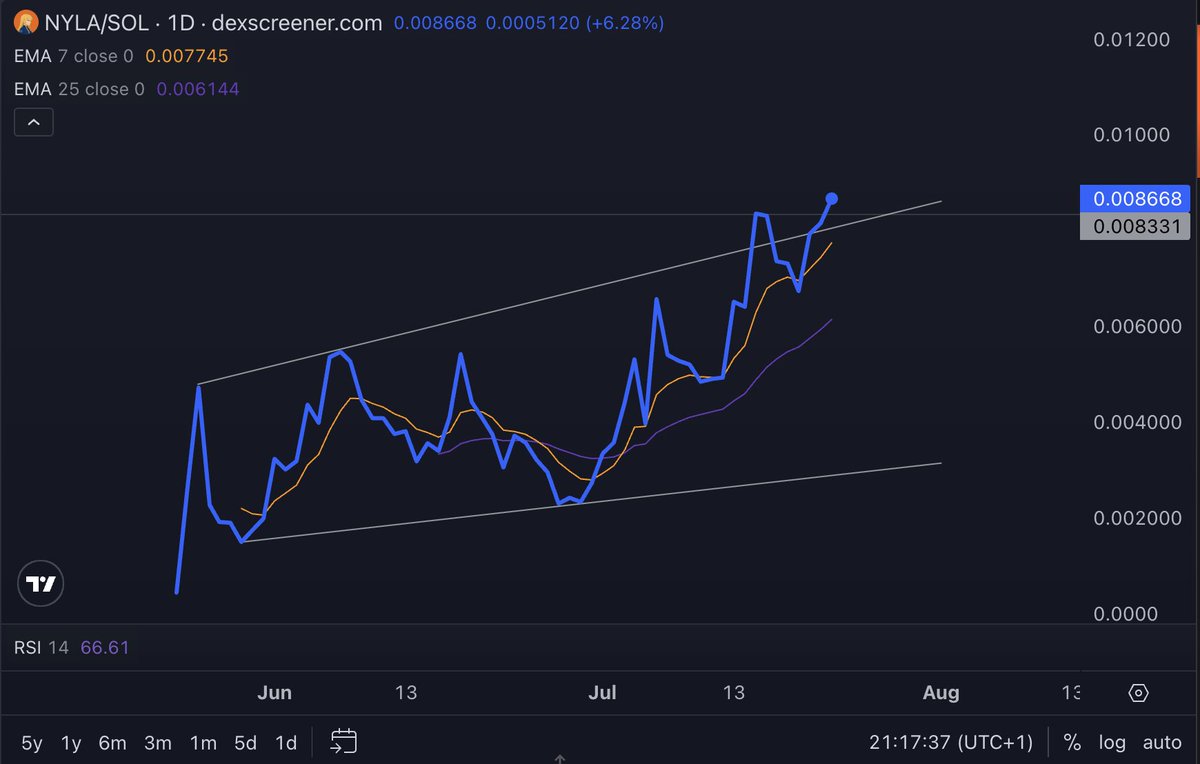Collapse the indicator legend chevron

click(34, 123)
